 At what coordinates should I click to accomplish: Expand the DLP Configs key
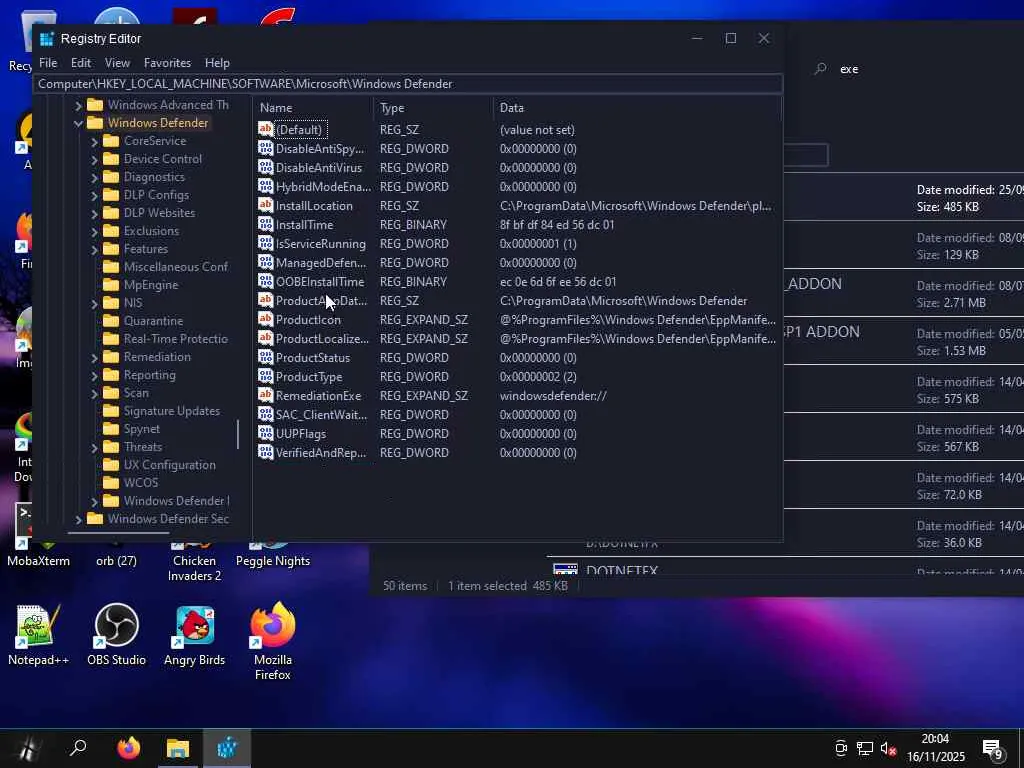pos(94,195)
